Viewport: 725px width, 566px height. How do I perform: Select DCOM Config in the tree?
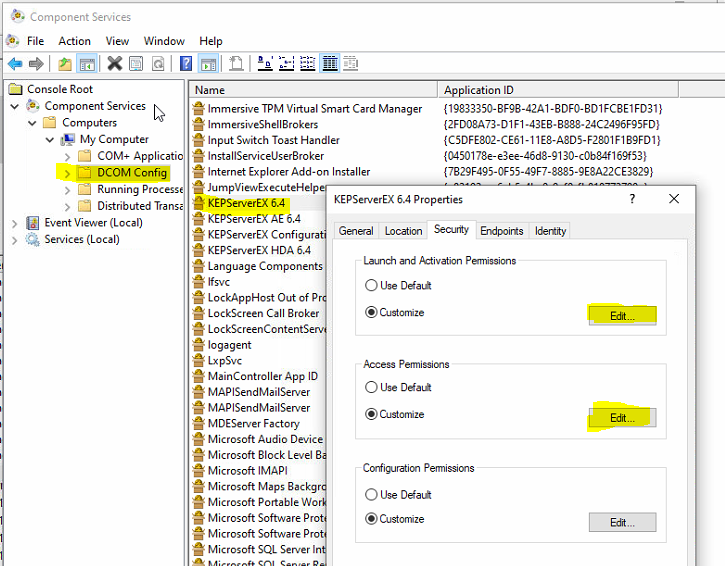[x=132, y=173]
